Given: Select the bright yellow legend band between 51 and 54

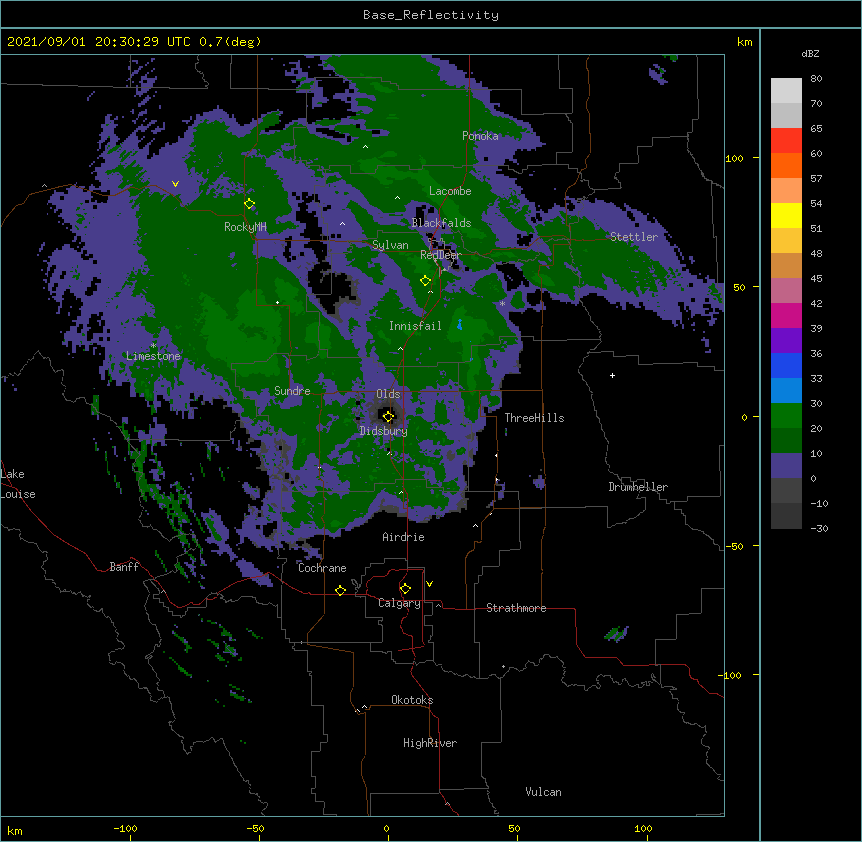Looking at the screenshot, I should click(786, 215).
